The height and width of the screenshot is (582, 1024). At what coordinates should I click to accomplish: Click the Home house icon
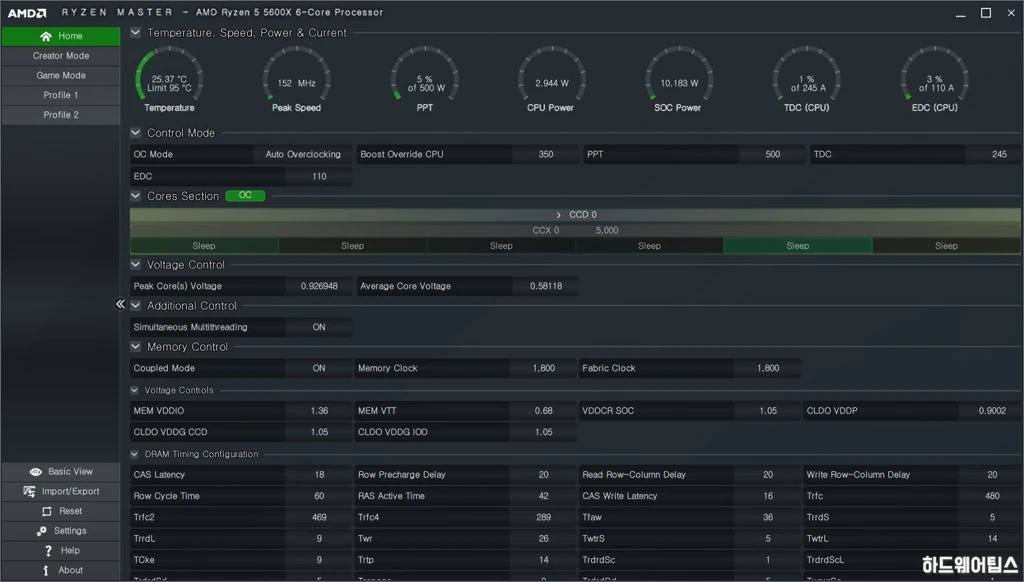(46, 36)
